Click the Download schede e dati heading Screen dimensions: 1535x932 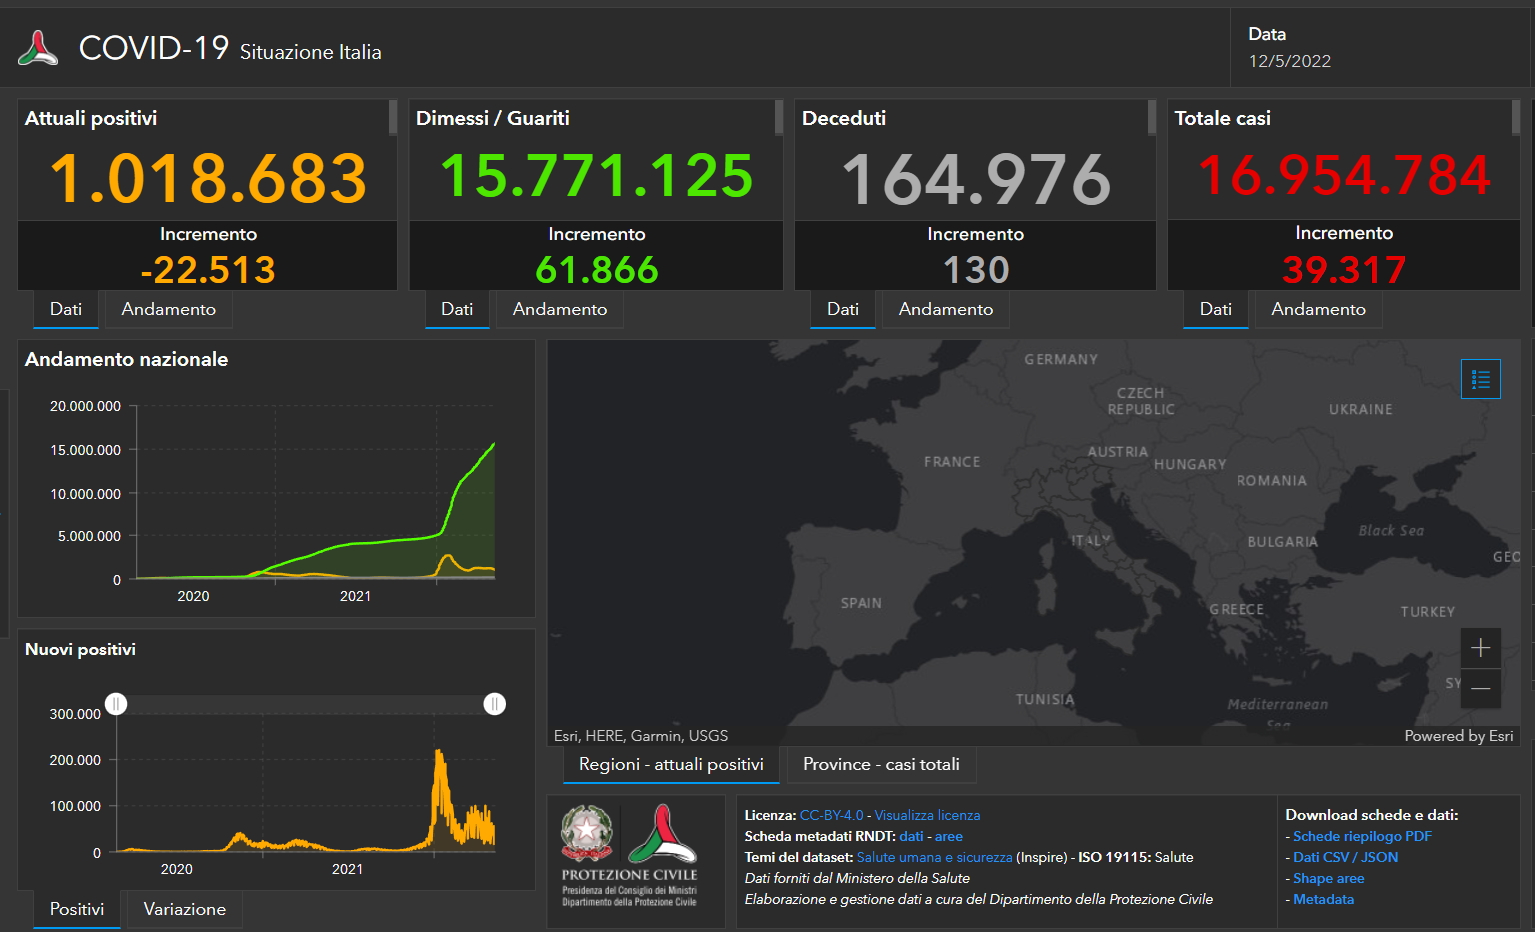click(1372, 815)
